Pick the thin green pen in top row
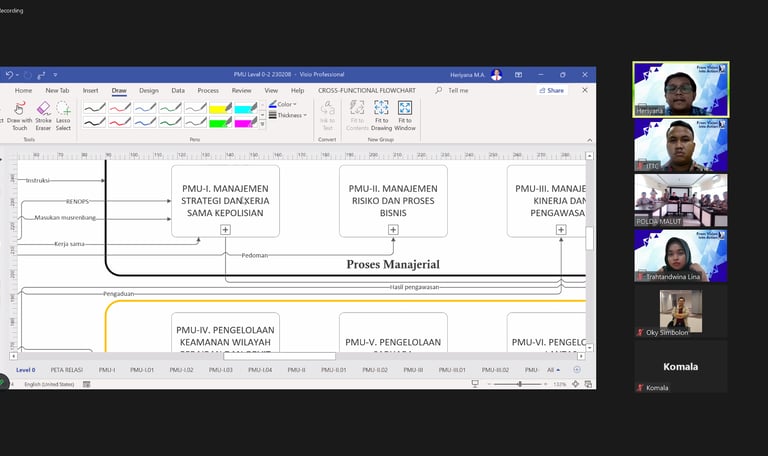The width and height of the screenshot is (768, 456). click(170, 108)
